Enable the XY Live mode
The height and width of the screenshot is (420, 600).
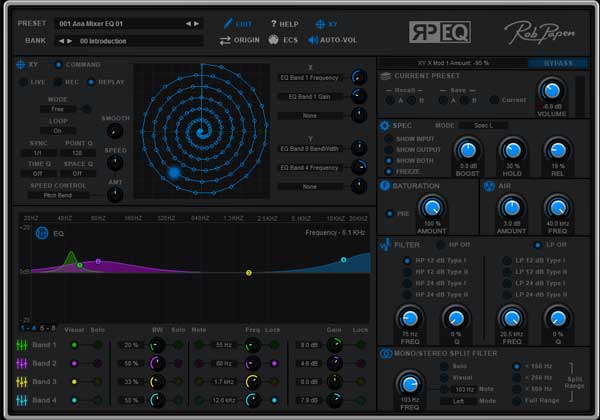[24, 82]
